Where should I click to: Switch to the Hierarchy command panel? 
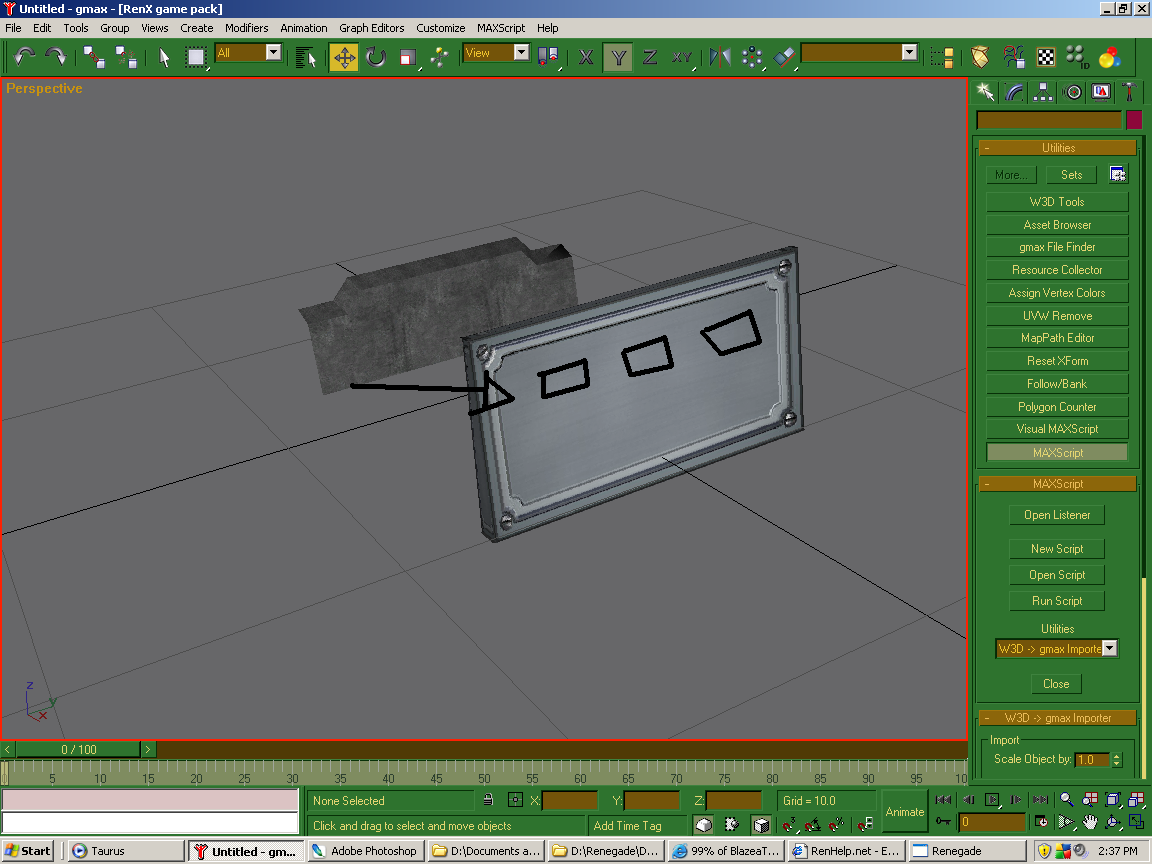pos(1043,92)
